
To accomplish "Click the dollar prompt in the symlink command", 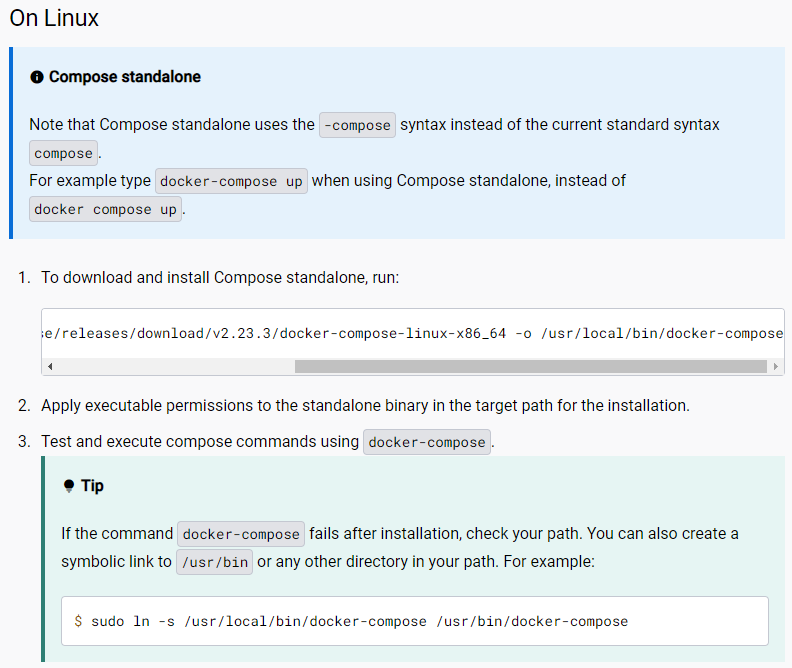I will coord(78,621).
